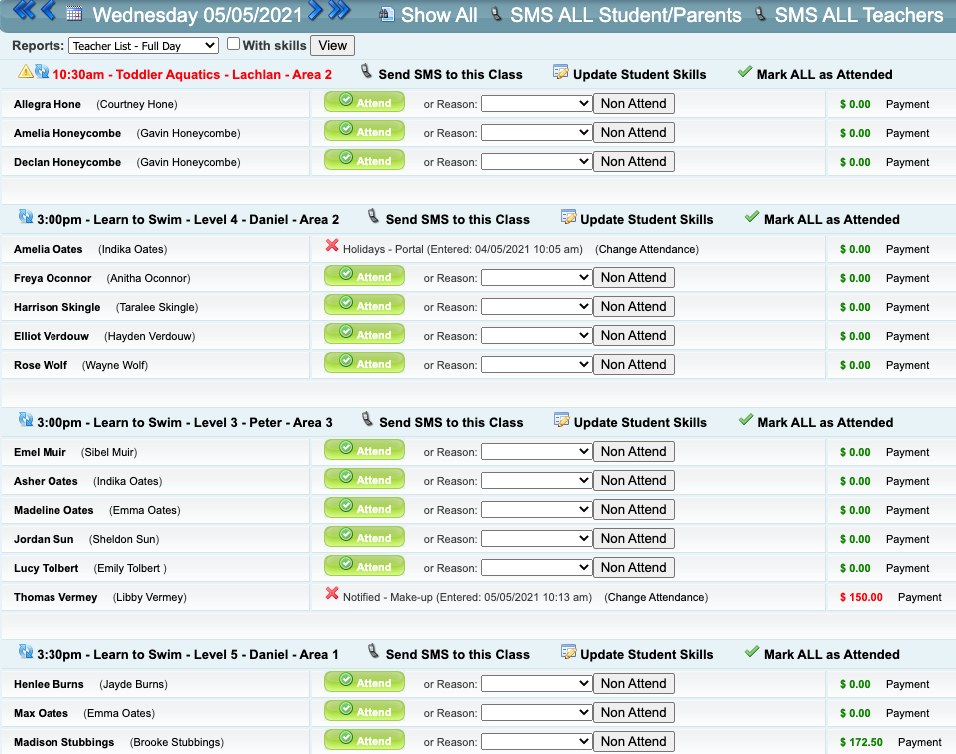Click red cross icon on Amelia Oates row
956x754 pixels.
coord(332,246)
